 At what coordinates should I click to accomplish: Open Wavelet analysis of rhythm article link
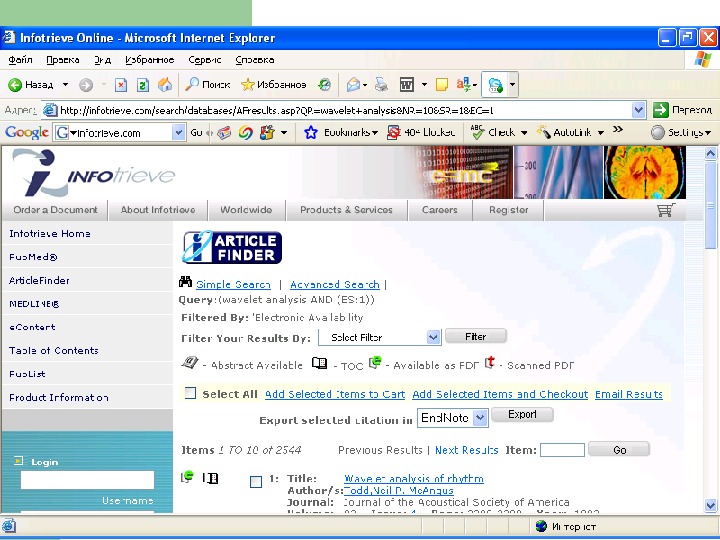(x=414, y=478)
